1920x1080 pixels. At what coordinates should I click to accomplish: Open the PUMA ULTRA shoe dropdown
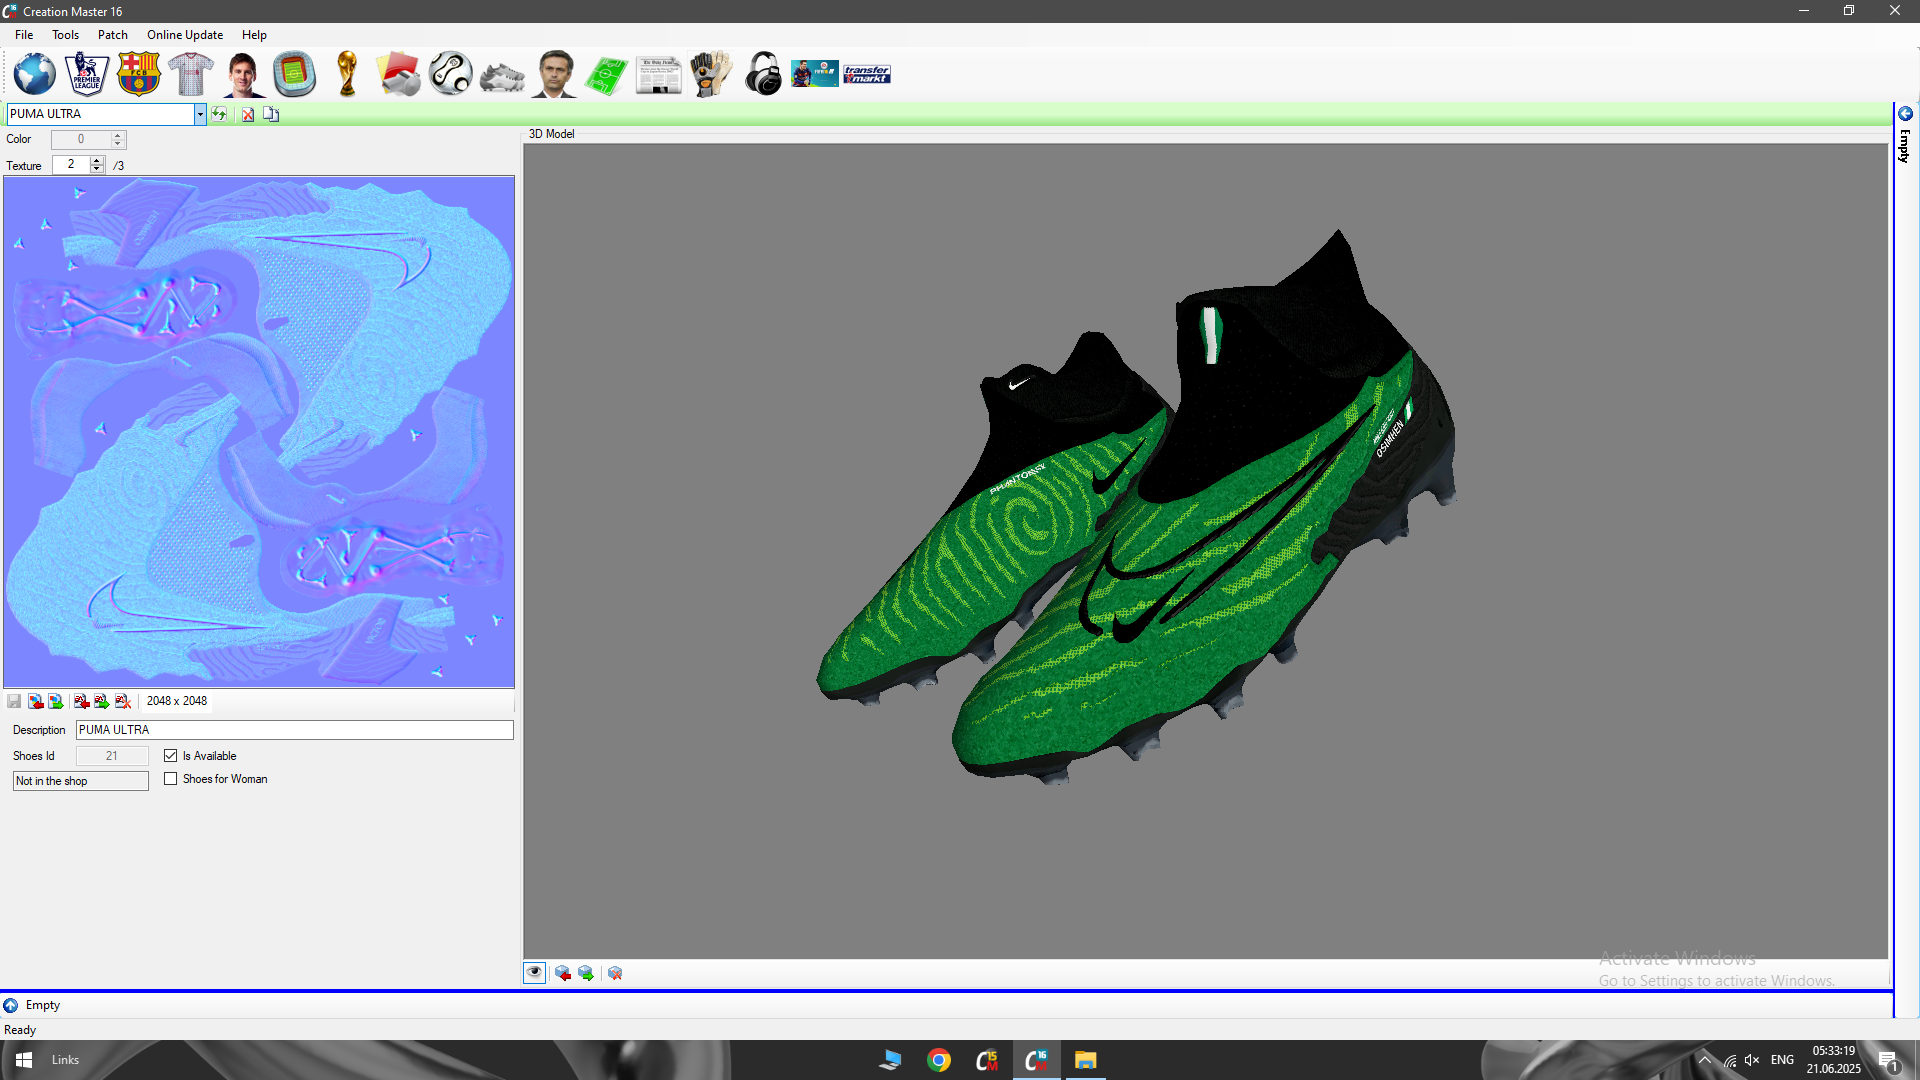pyautogui.click(x=200, y=114)
